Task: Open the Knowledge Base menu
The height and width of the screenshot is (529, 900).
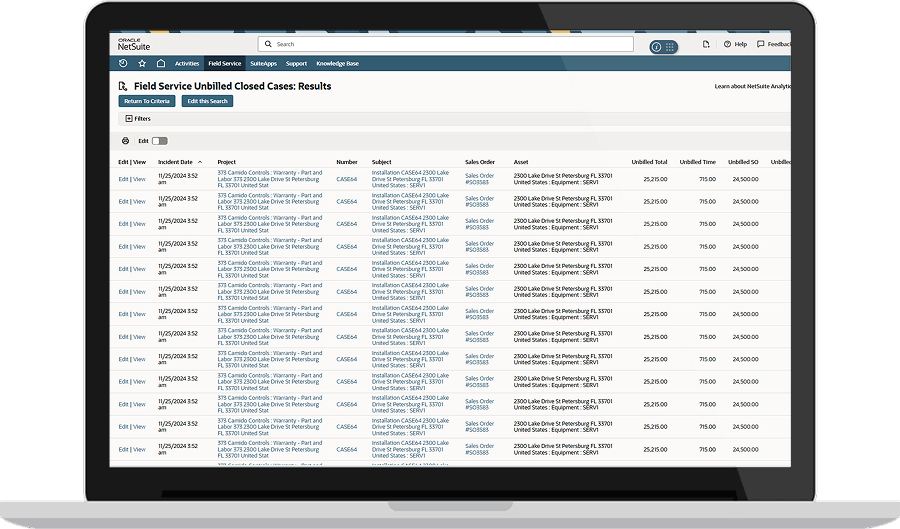Action: pyautogui.click(x=338, y=64)
